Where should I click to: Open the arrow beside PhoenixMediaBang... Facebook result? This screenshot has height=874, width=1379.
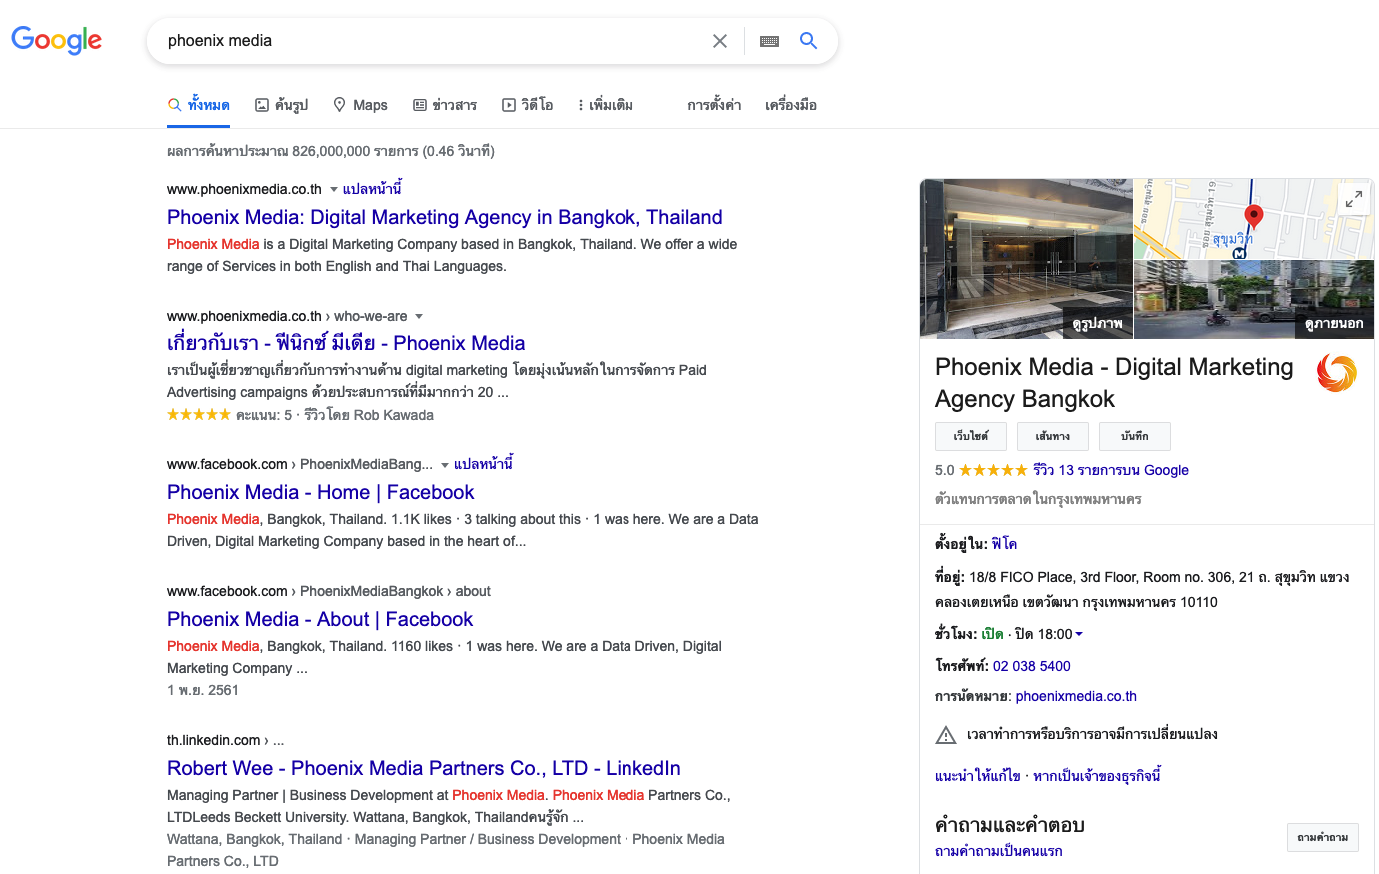tap(445, 465)
